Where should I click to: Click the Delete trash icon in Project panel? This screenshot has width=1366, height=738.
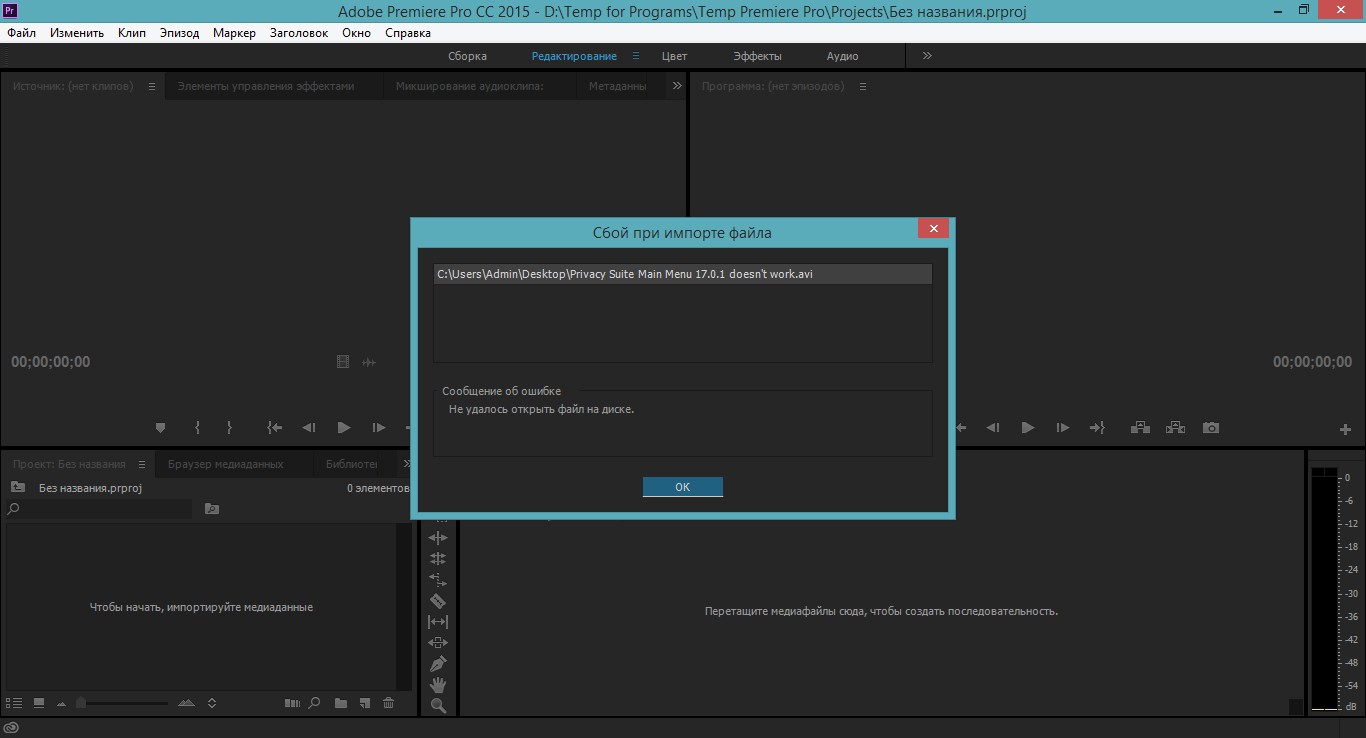click(389, 703)
